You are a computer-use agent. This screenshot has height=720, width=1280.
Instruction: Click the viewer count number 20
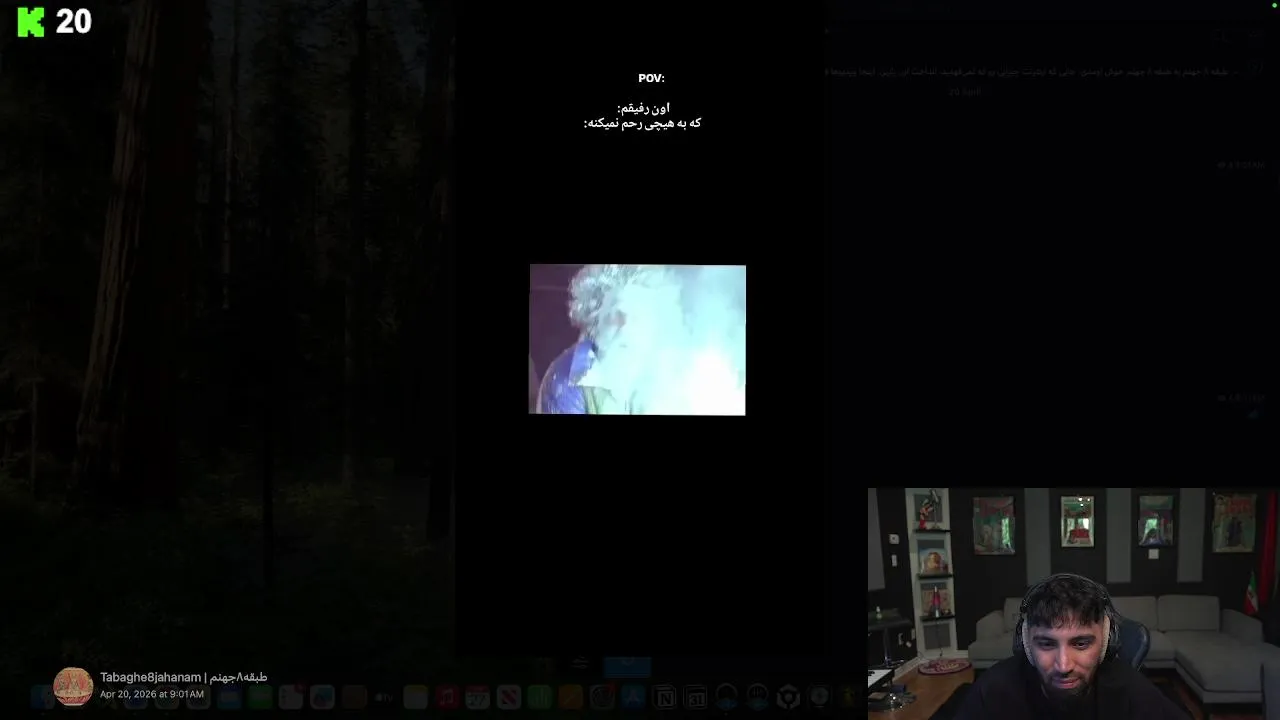(74, 21)
